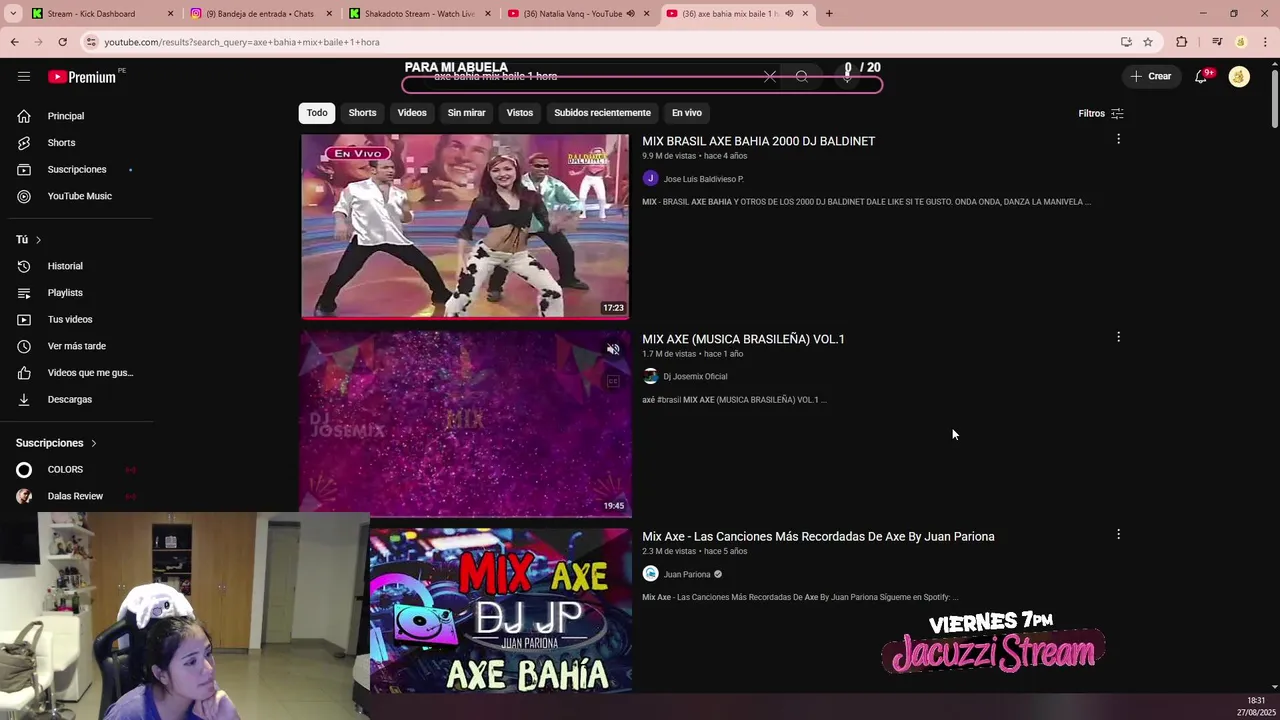This screenshot has height=720, width=1280.
Task: Open Mix Axe Las Canciones Más Recordadas title
Action: [x=818, y=537]
